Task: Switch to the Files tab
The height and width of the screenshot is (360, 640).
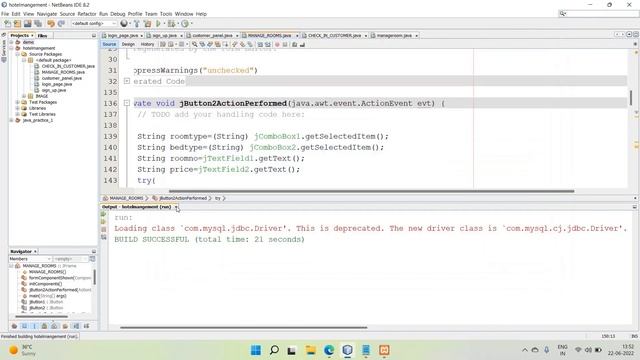Action: click(42, 36)
